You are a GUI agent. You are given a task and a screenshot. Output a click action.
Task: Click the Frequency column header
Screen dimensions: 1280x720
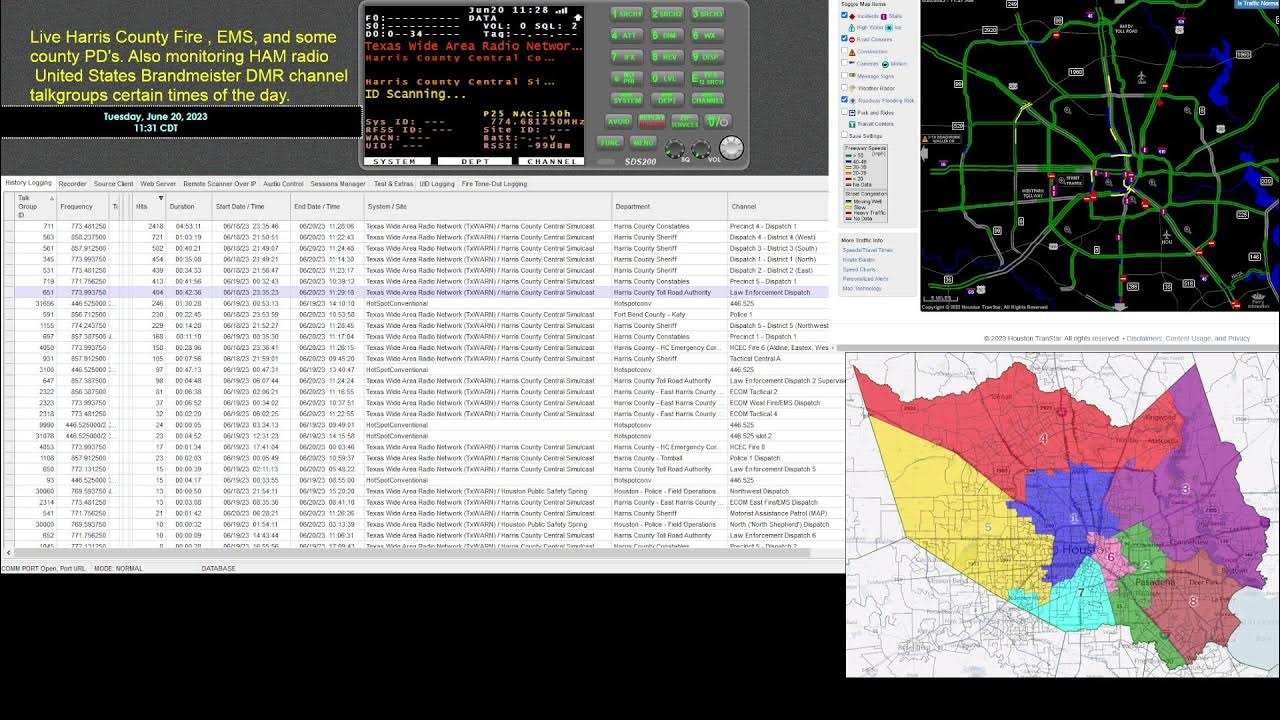point(82,207)
